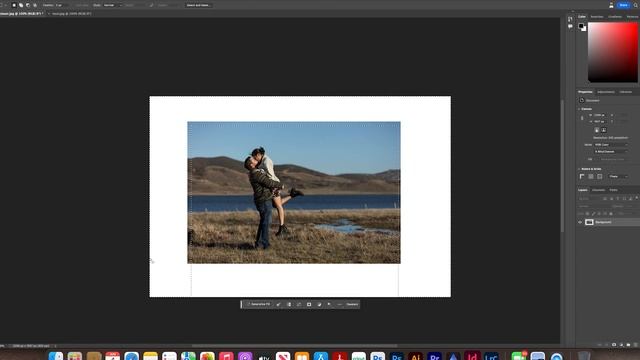Pick a color in the red color field
This screenshot has width=640, height=360.
tap(613, 52)
